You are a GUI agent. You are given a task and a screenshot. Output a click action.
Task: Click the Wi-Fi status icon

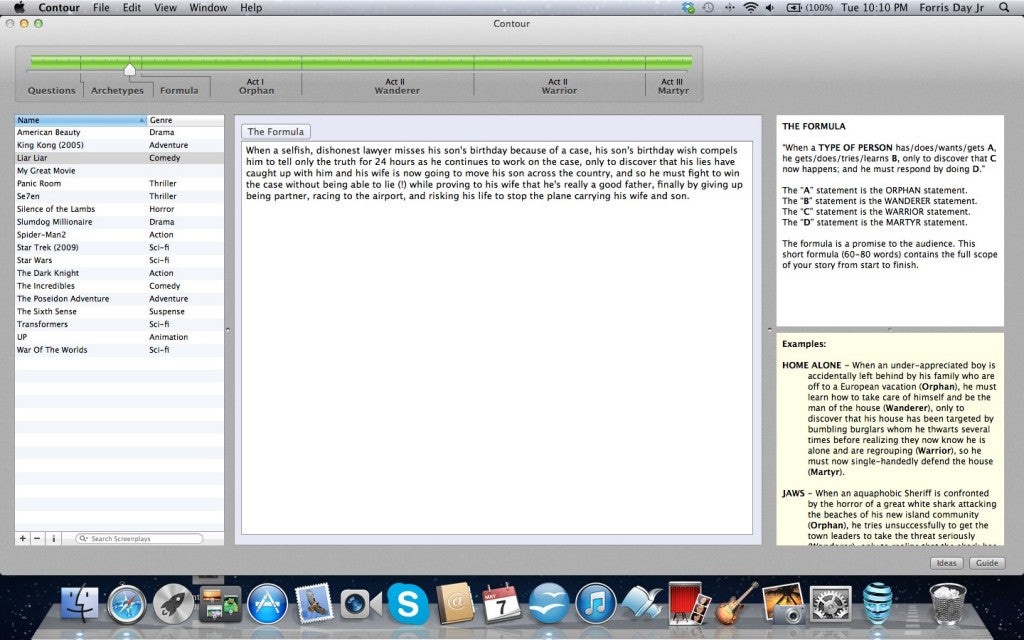(751, 8)
